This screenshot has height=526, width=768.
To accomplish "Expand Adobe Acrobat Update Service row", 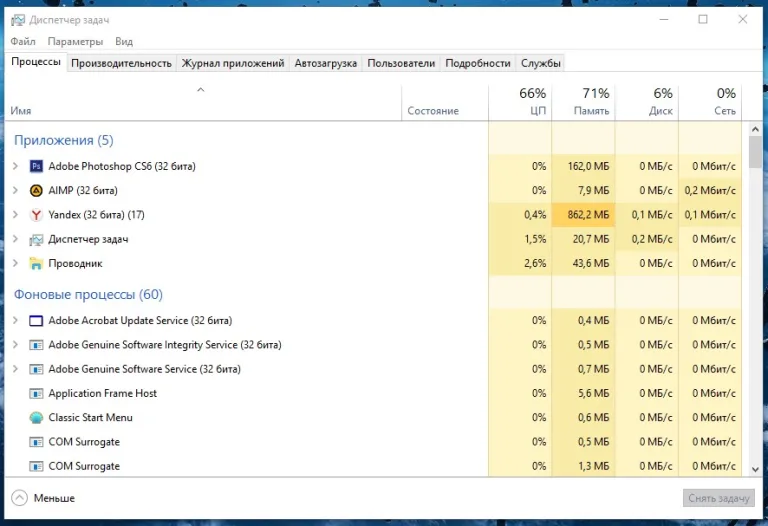I will 15,320.
